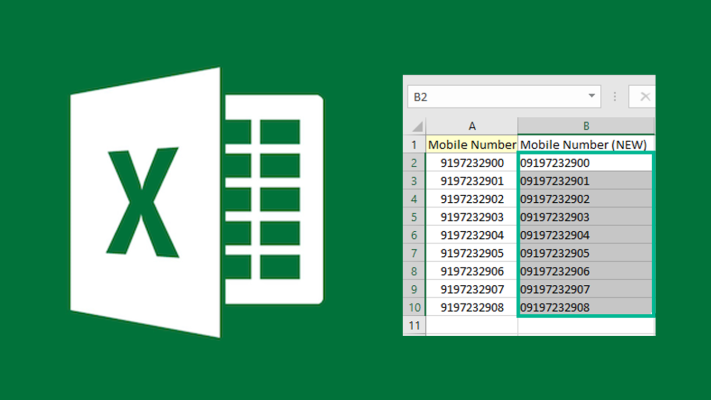Click cell containing 09197232907

point(585,289)
